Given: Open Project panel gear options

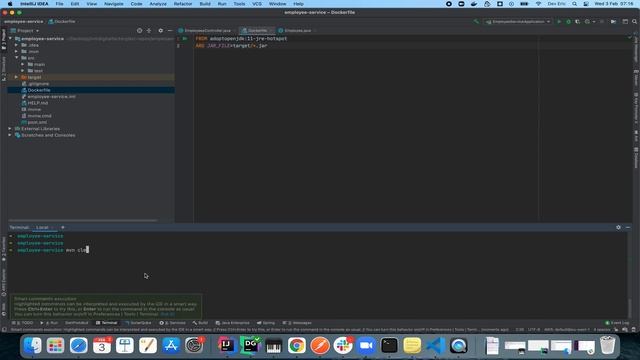Looking at the screenshot, I should [160, 31].
